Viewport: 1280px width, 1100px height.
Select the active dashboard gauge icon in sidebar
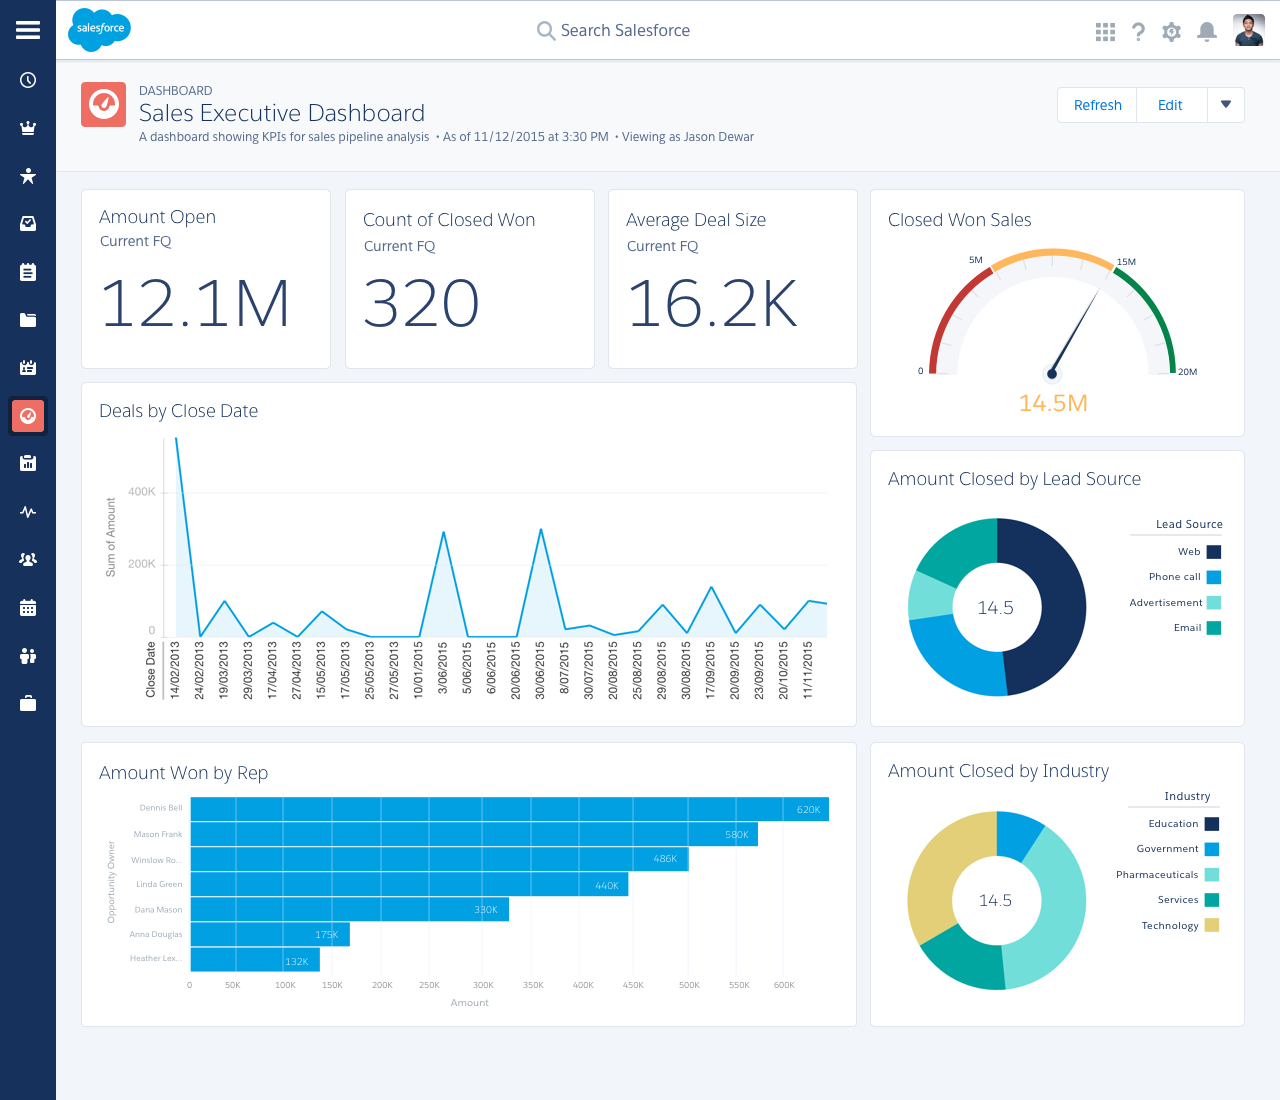(28, 416)
